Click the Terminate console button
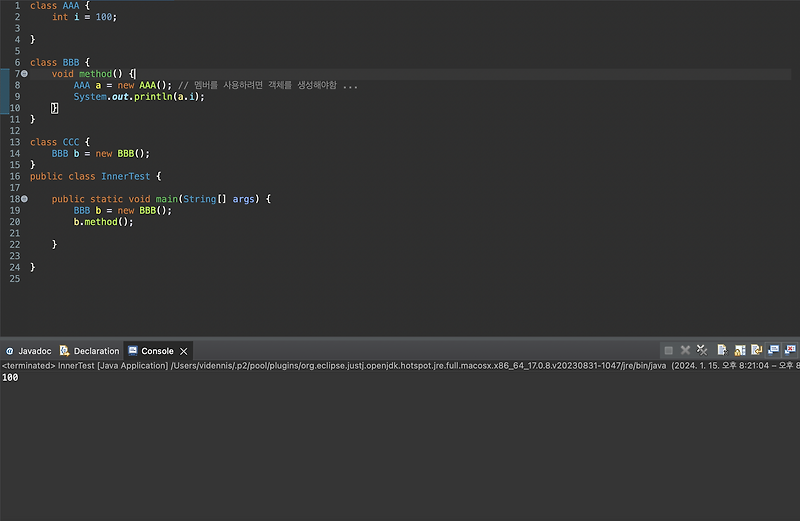This screenshot has width=800, height=521. pos(668,350)
